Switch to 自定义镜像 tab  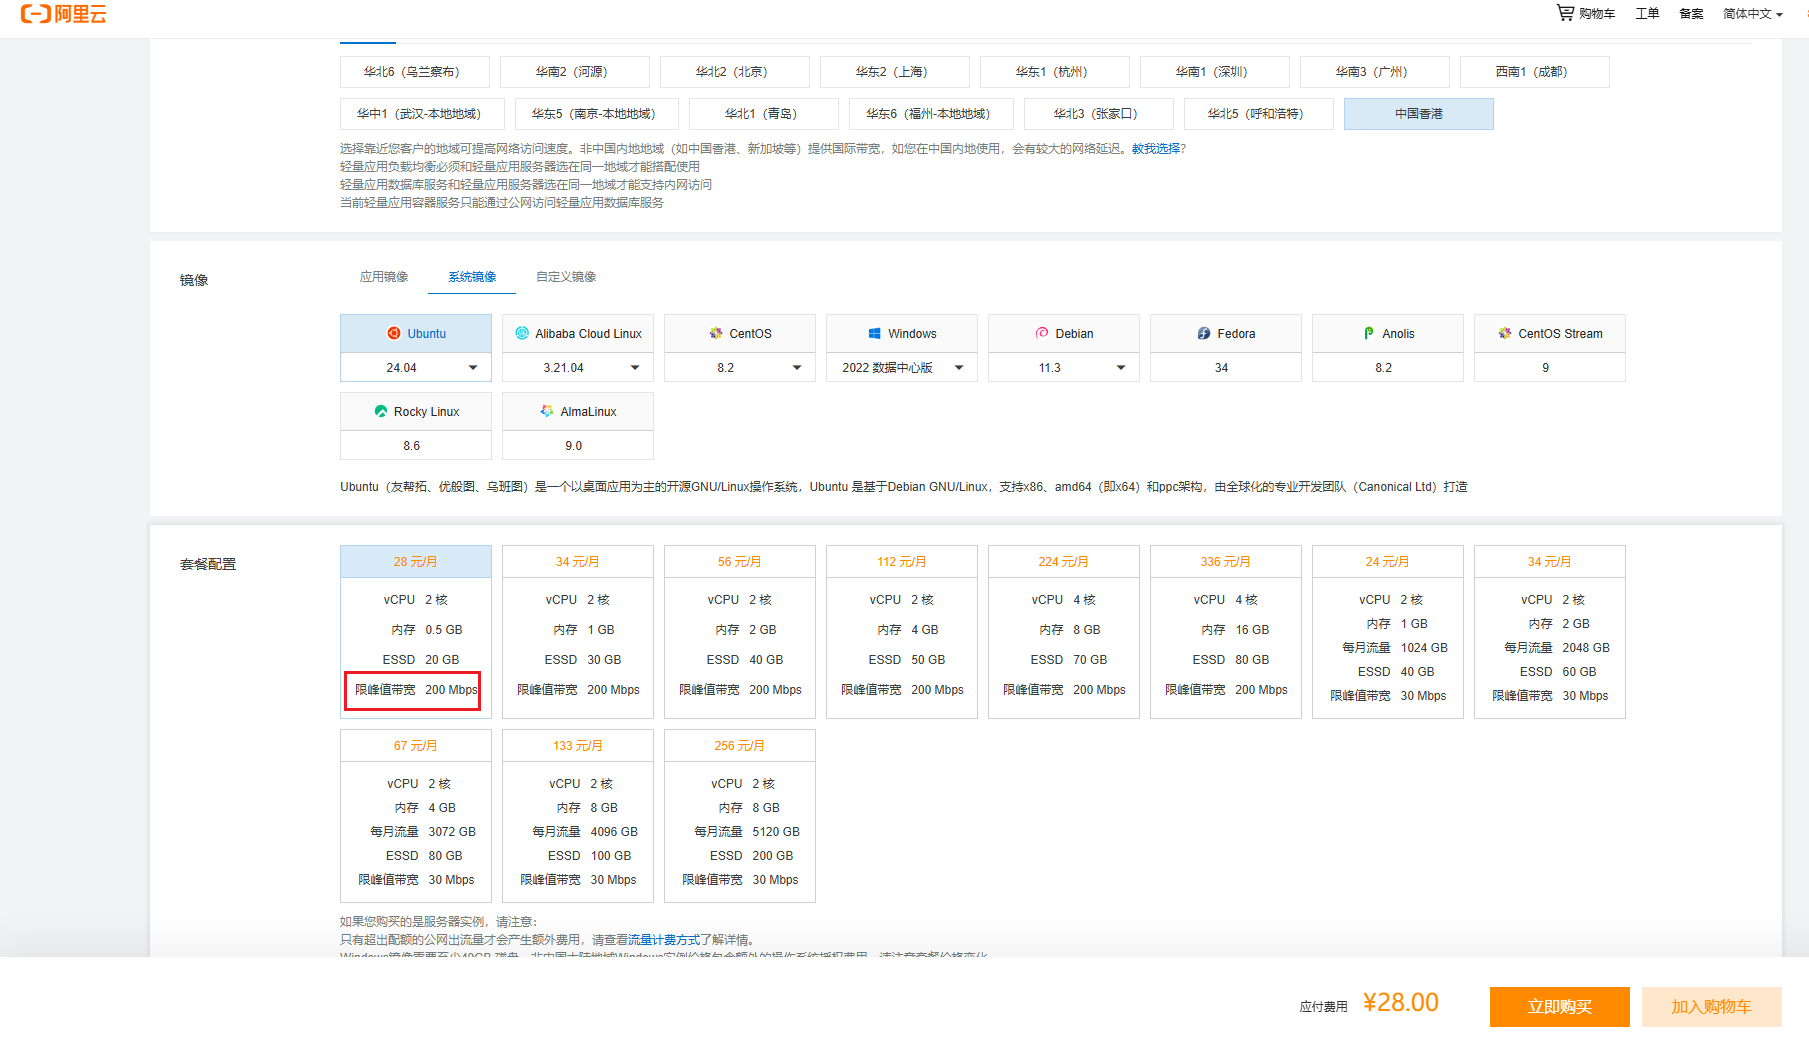(566, 277)
